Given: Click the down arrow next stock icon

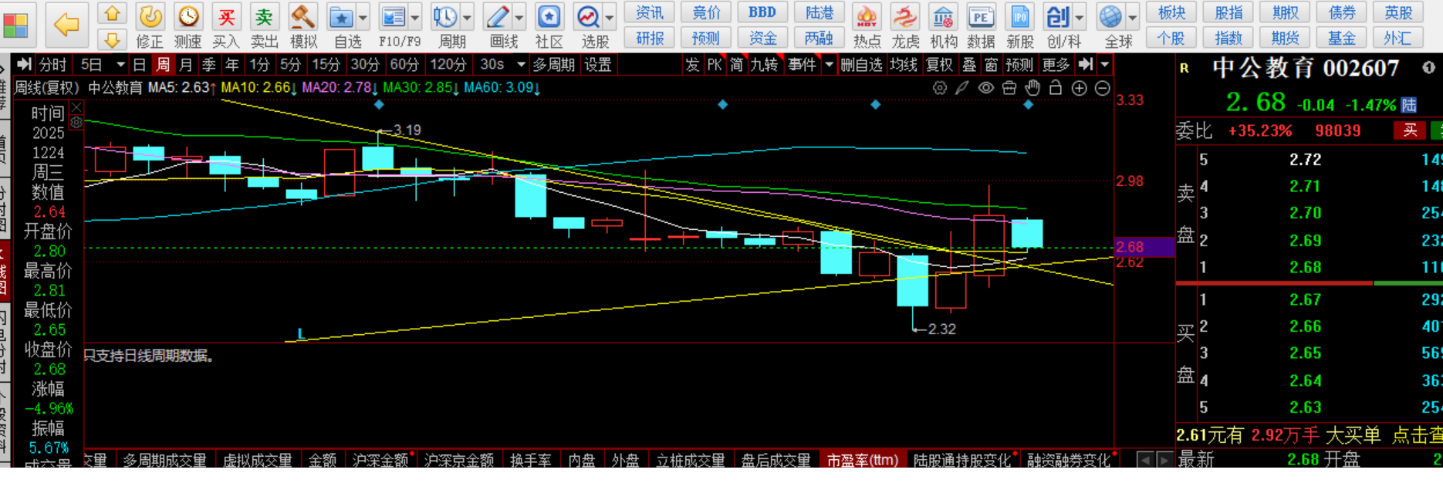Looking at the screenshot, I should click(113, 39).
